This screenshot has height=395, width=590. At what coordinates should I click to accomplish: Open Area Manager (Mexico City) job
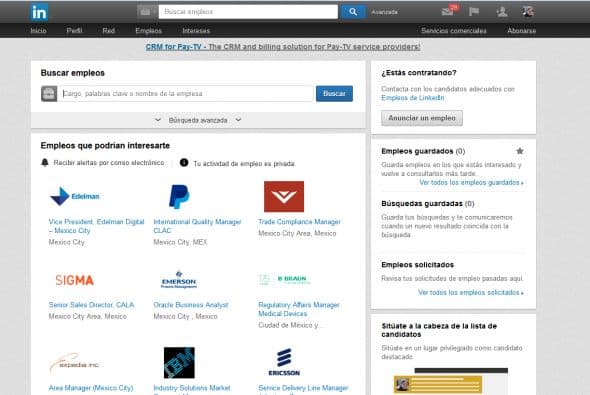click(x=91, y=388)
